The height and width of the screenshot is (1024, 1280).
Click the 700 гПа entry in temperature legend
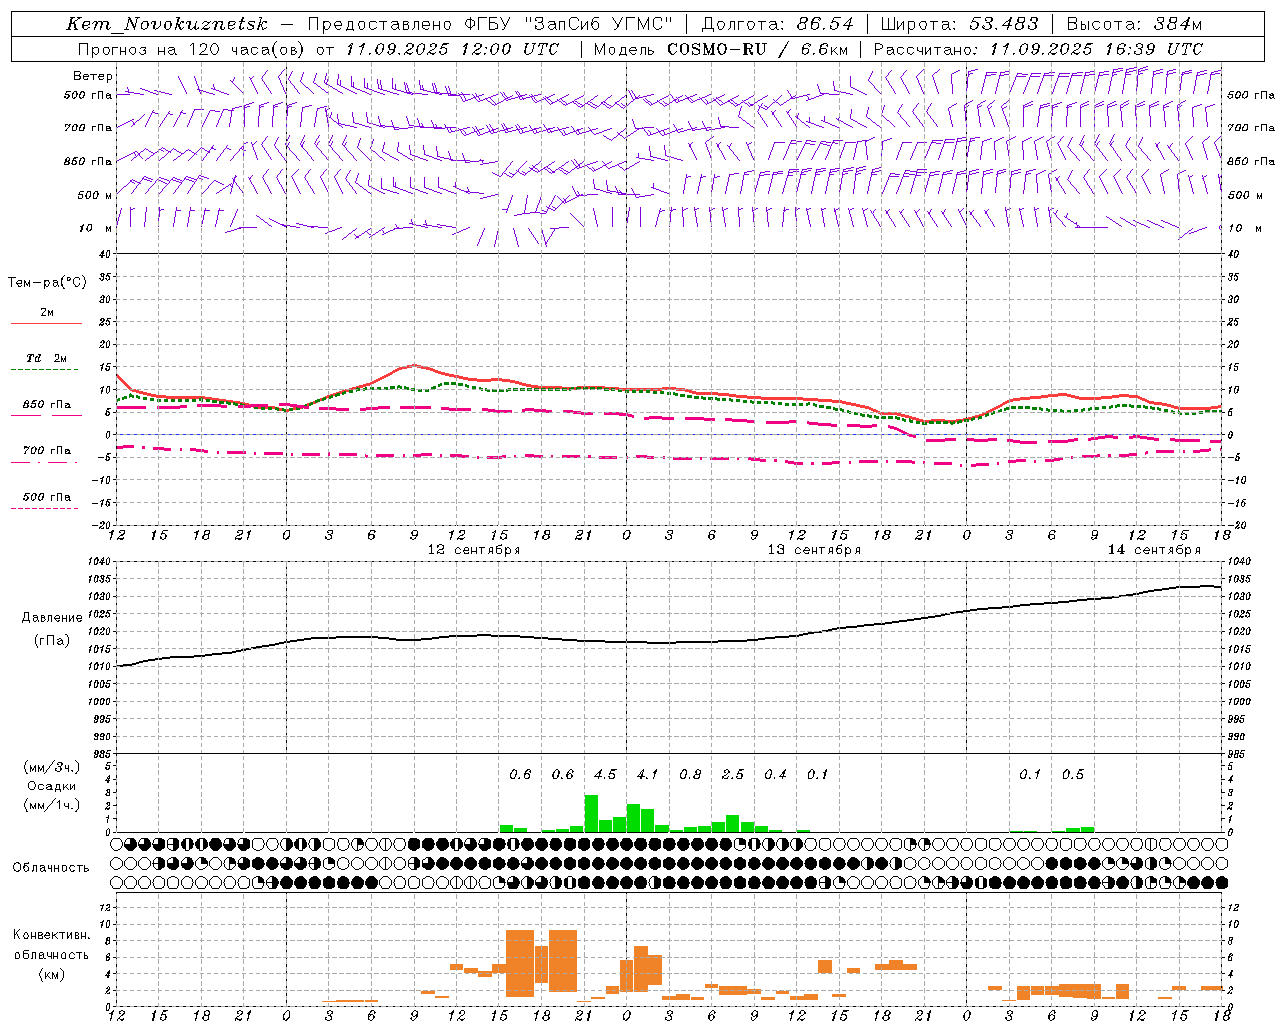[46, 451]
